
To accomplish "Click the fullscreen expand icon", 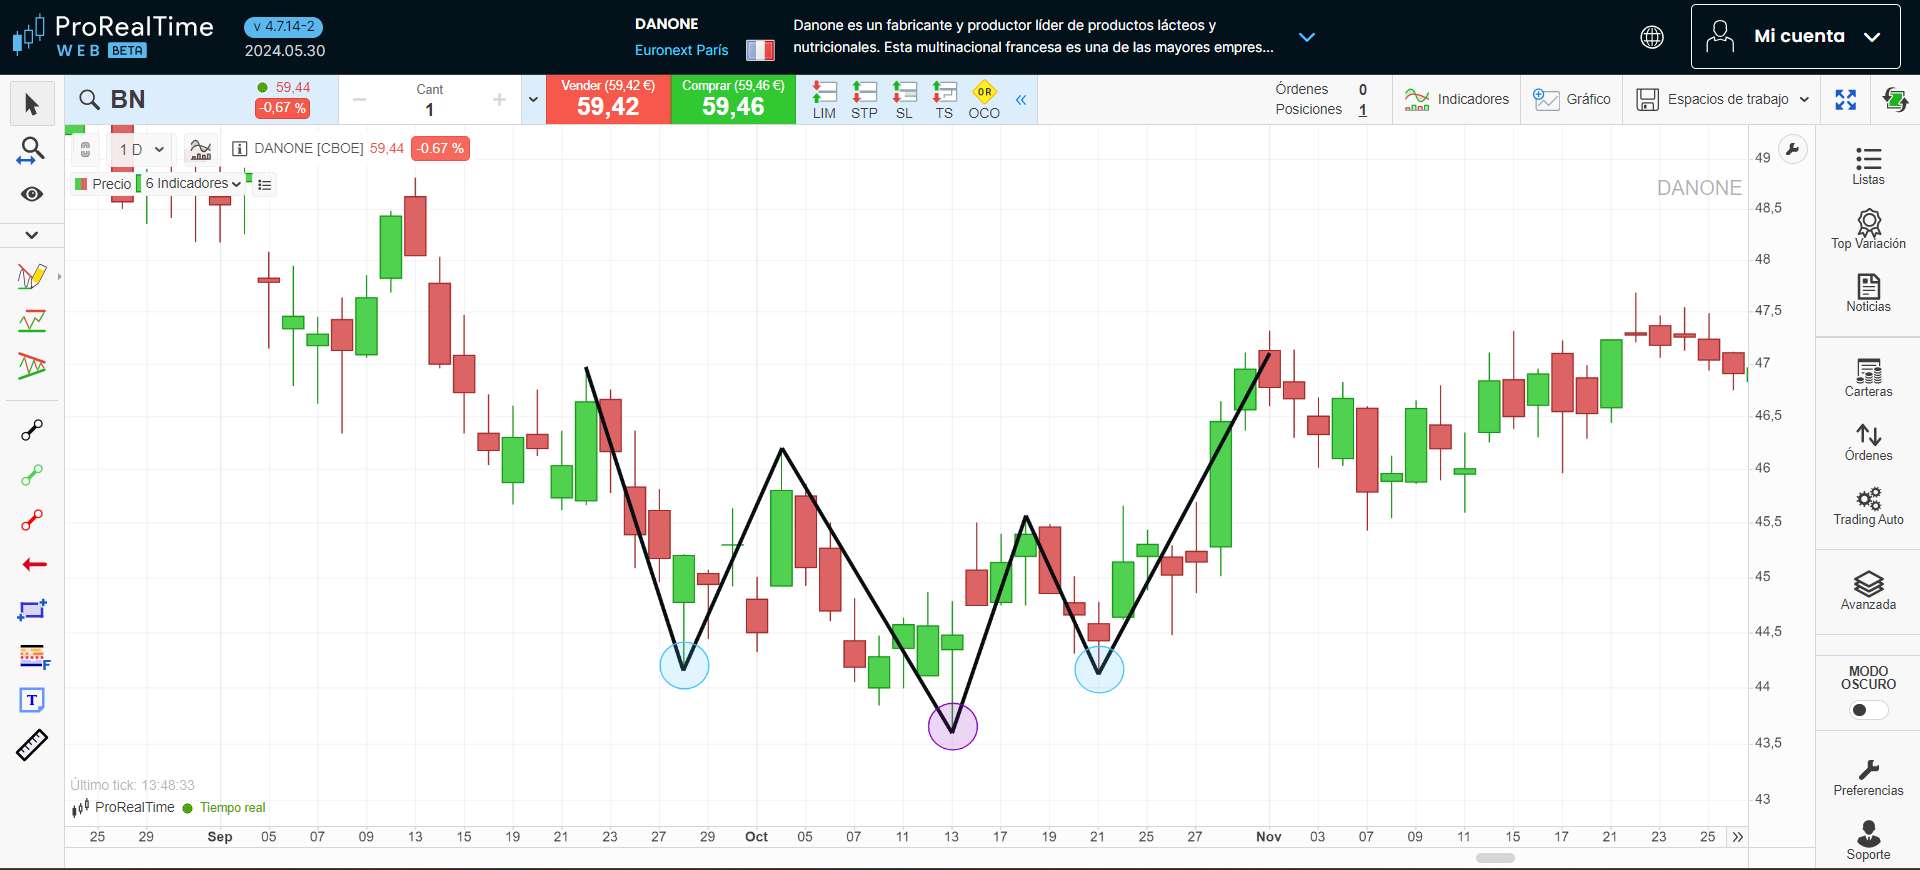I will click(x=1846, y=100).
